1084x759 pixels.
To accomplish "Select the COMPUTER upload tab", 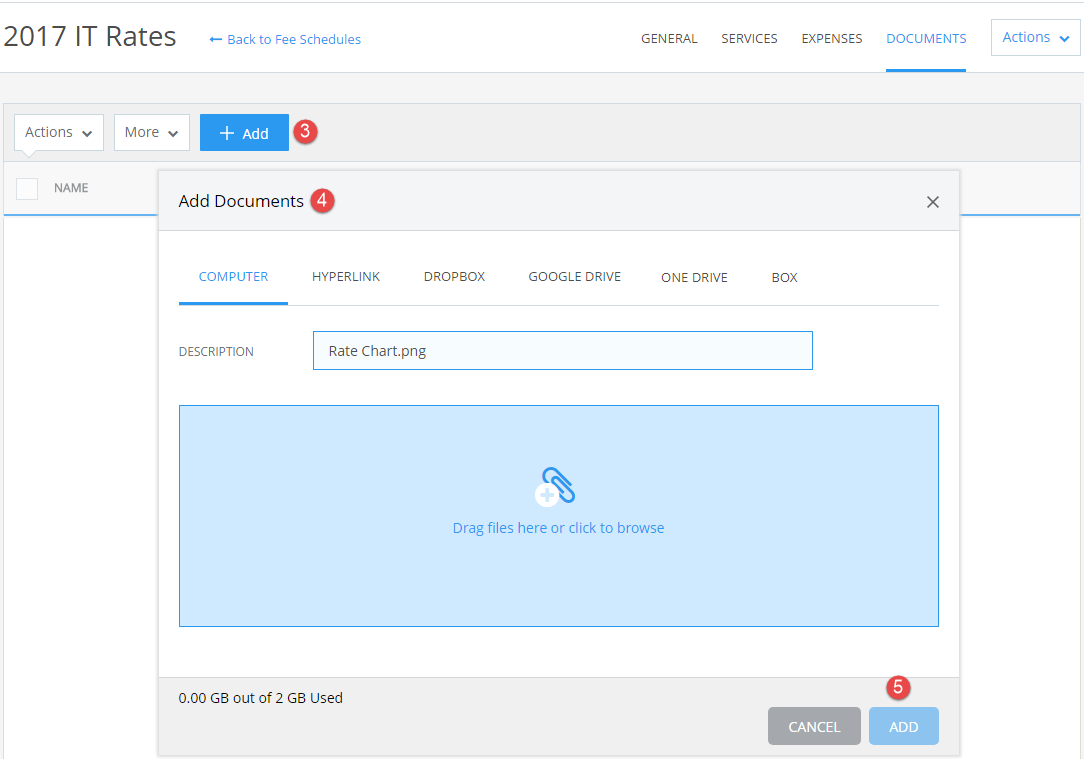I will click(233, 277).
